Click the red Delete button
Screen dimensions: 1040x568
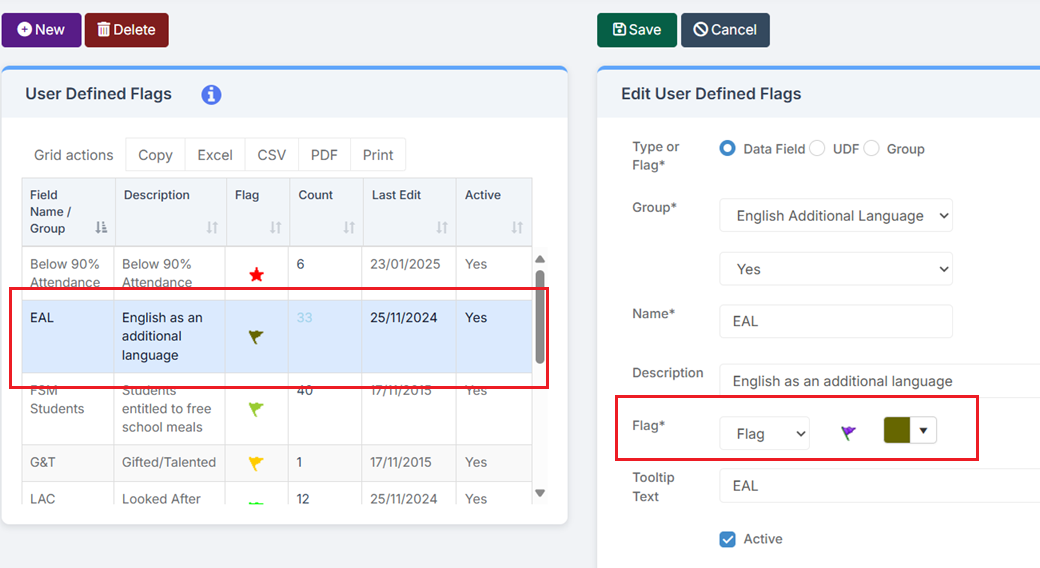pyautogui.click(x=126, y=30)
